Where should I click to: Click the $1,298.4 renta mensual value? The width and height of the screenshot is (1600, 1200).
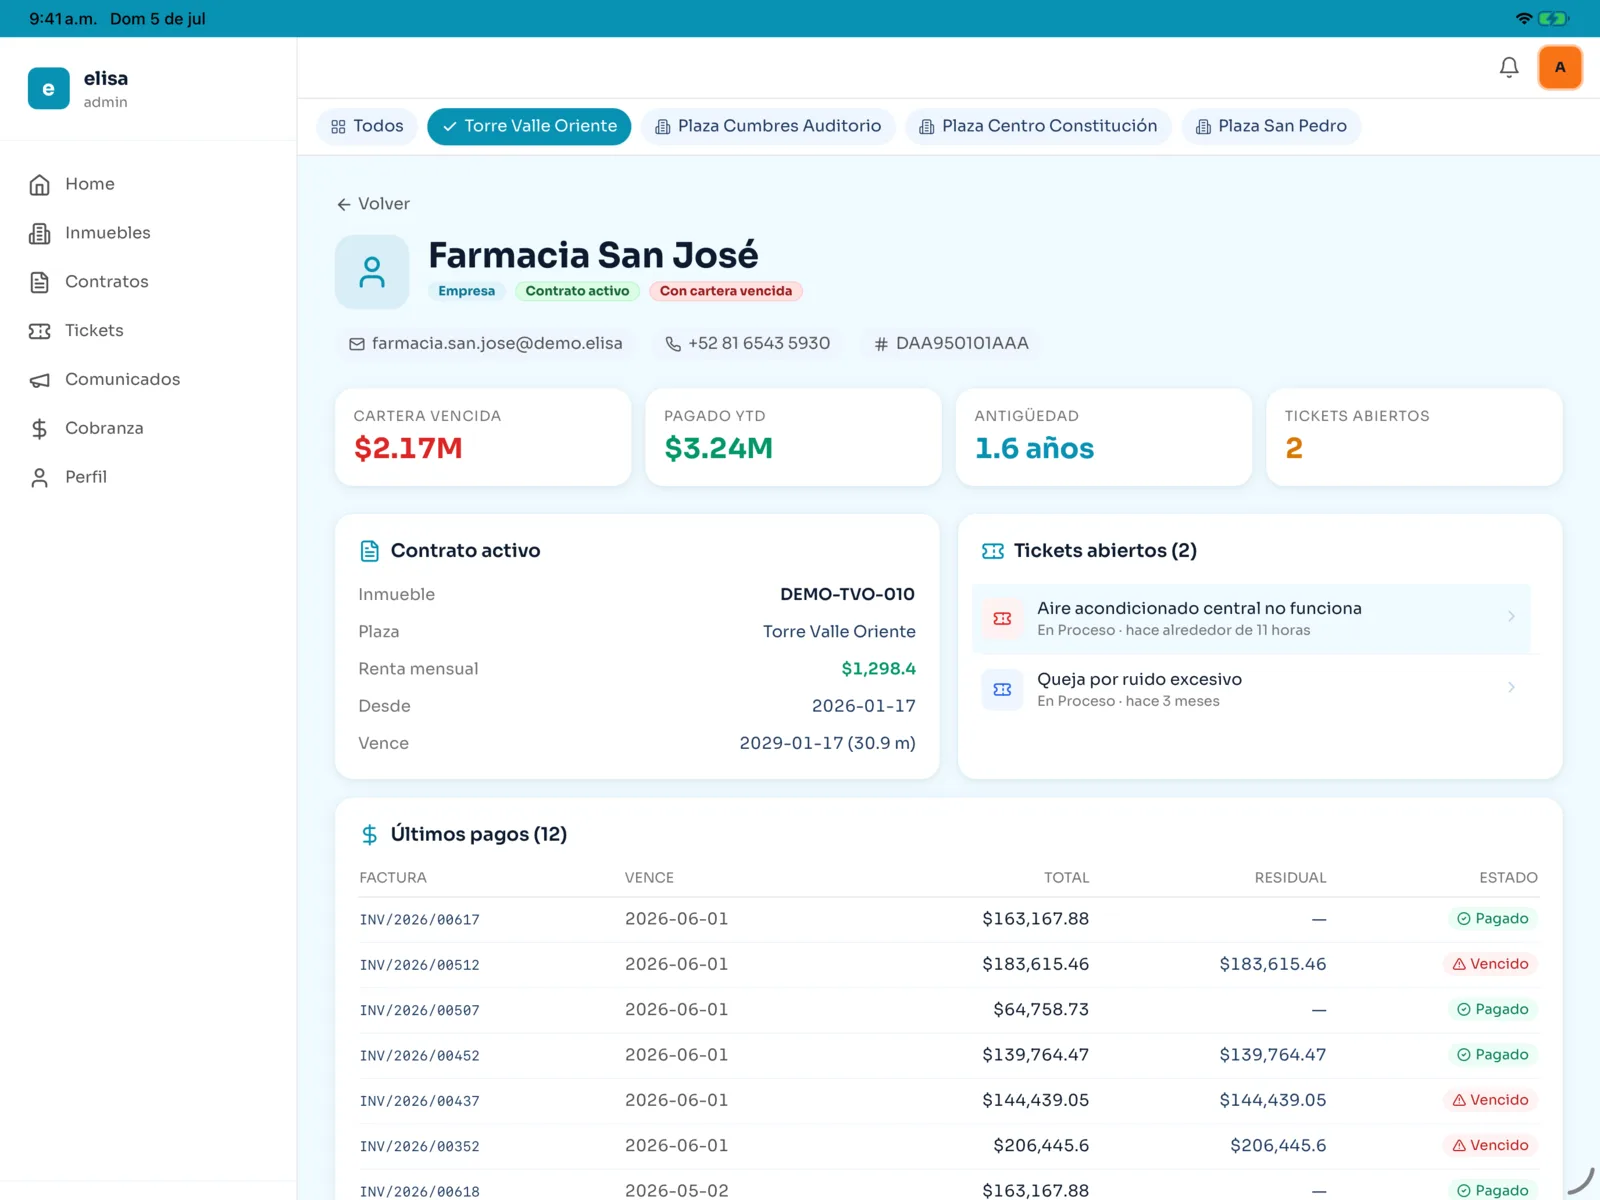878,668
